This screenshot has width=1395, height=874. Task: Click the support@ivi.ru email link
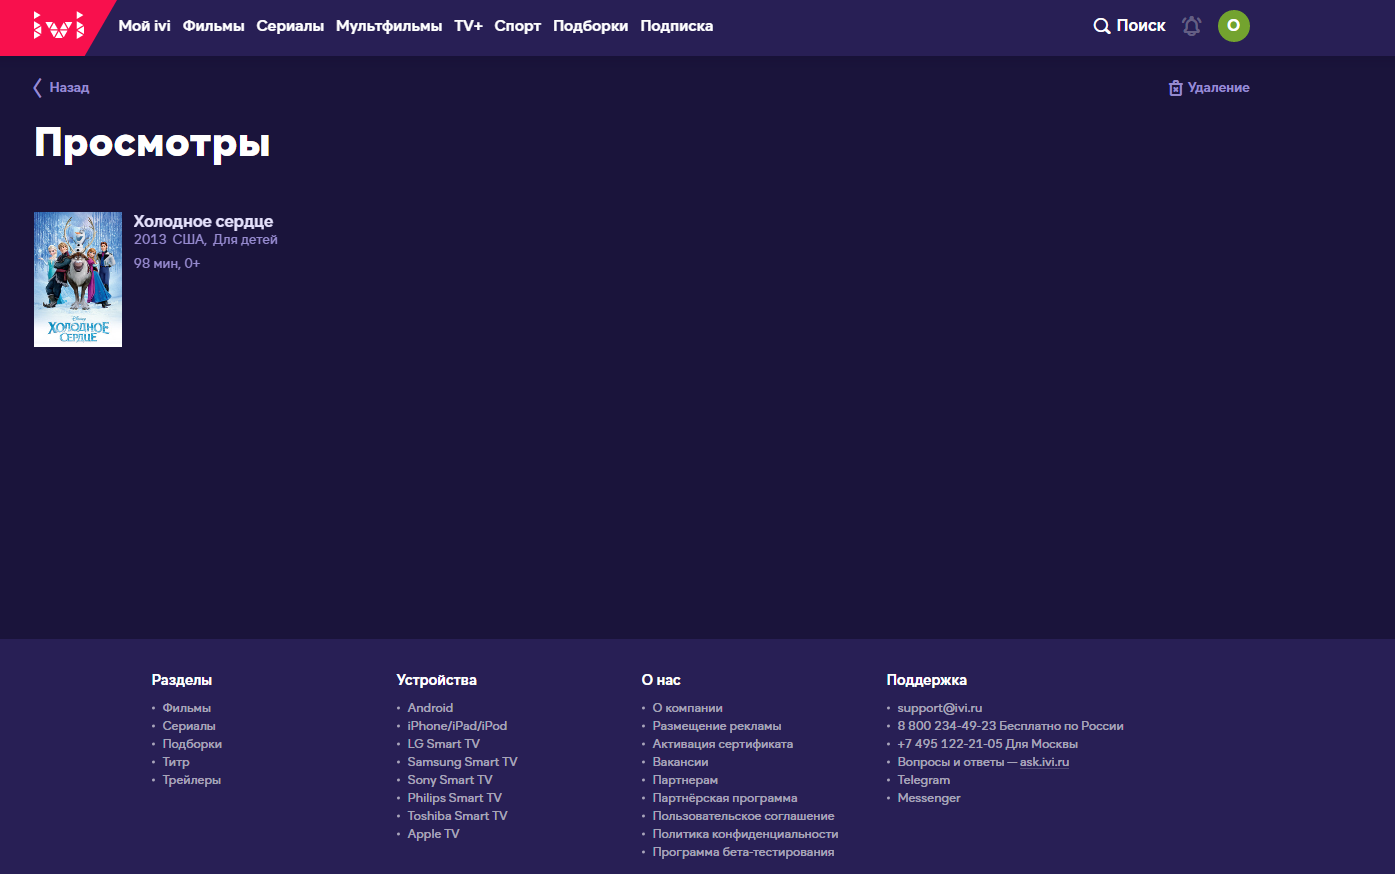click(940, 708)
